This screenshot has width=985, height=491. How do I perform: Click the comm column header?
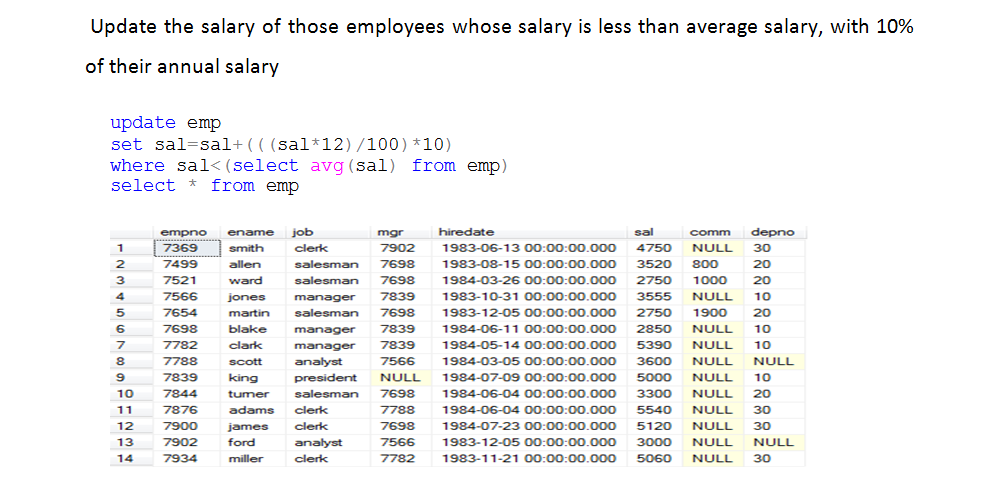tap(712, 232)
